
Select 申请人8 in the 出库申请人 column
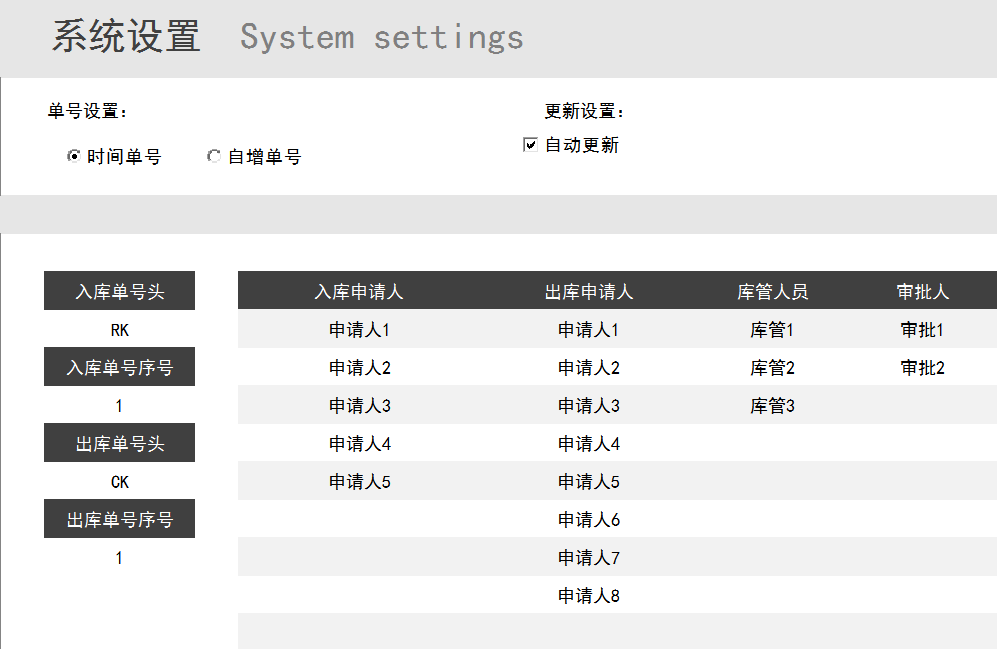589,596
